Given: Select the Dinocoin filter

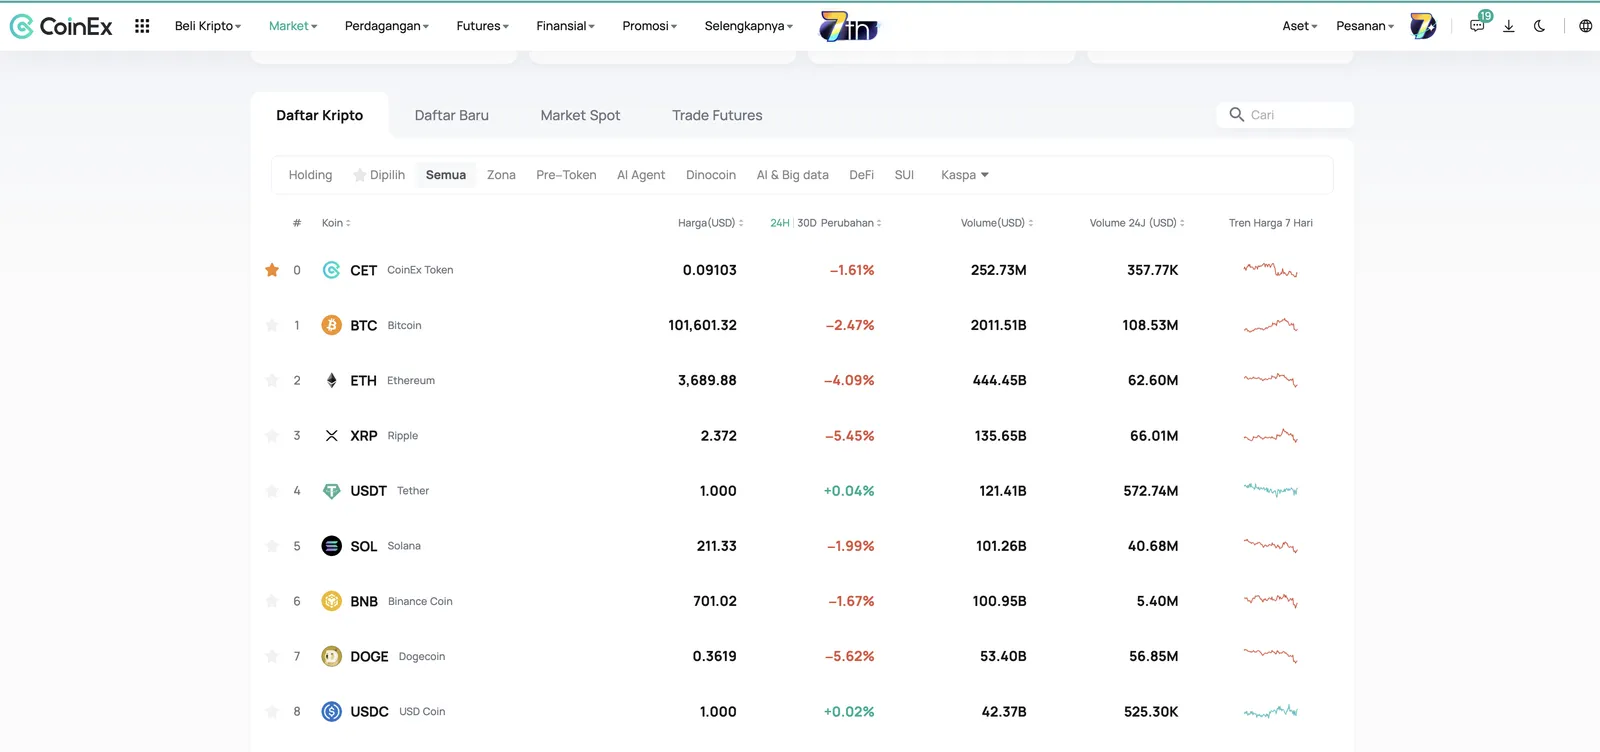Looking at the screenshot, I should pyautogui.click(x=711, y=175).
